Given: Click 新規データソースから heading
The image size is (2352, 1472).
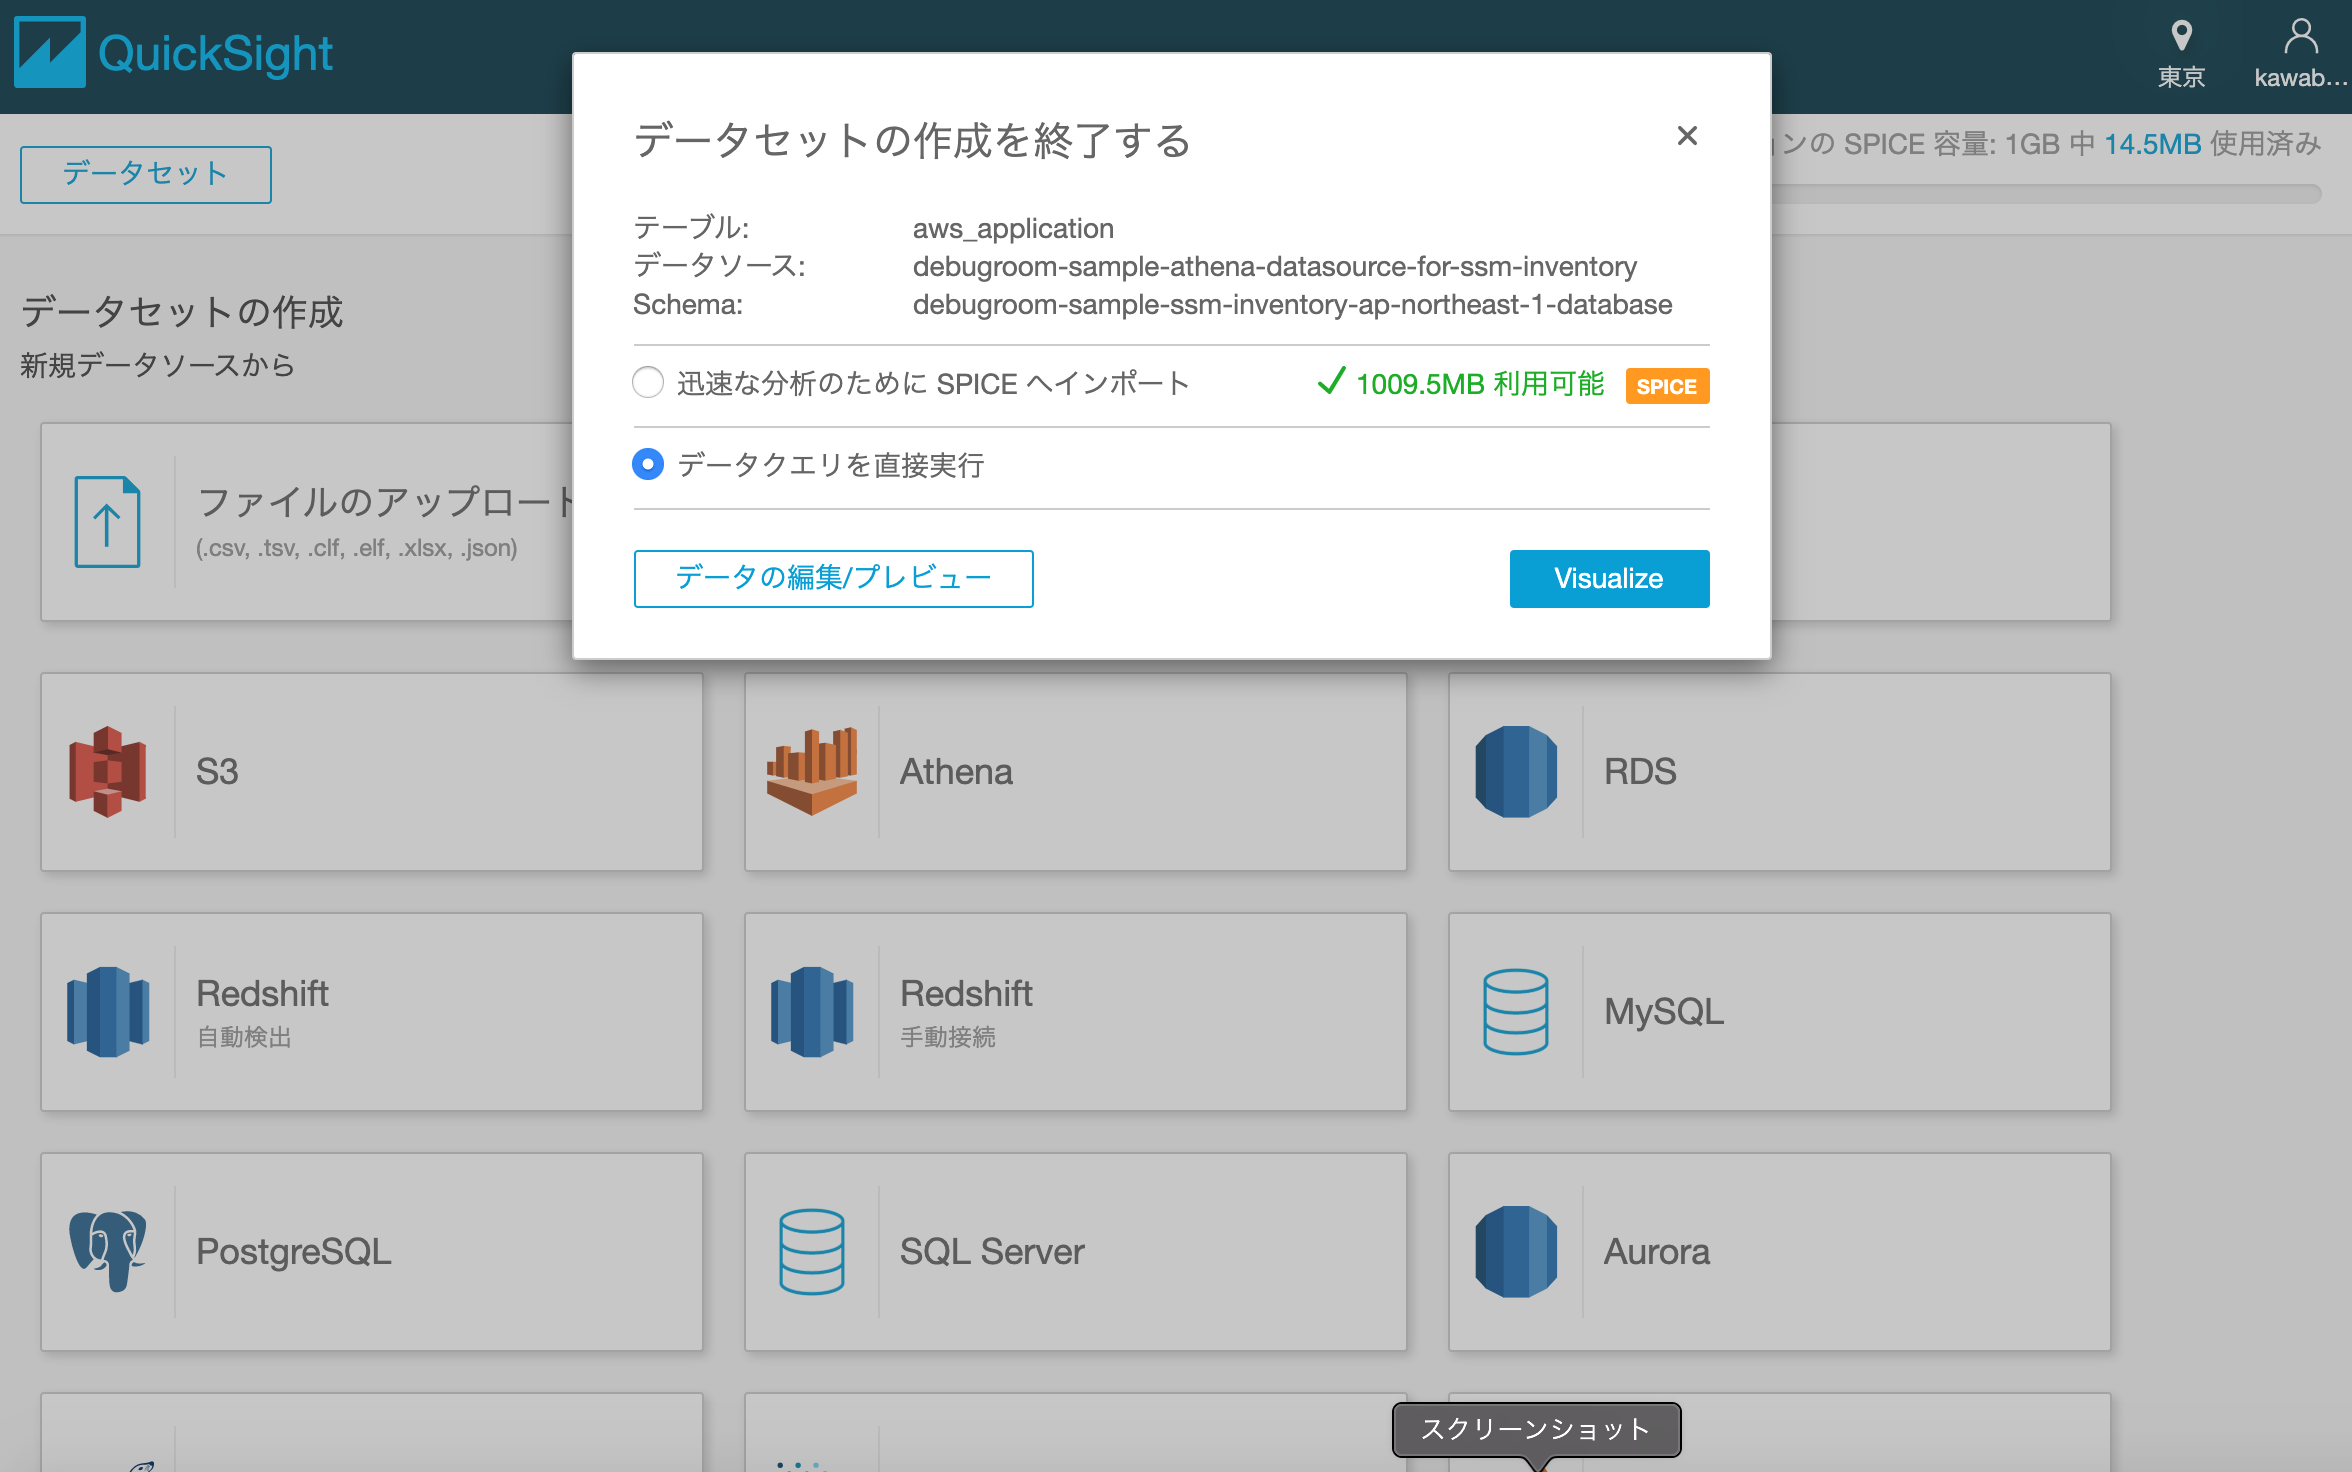Looking at the screenshot, I should [158, 365].
